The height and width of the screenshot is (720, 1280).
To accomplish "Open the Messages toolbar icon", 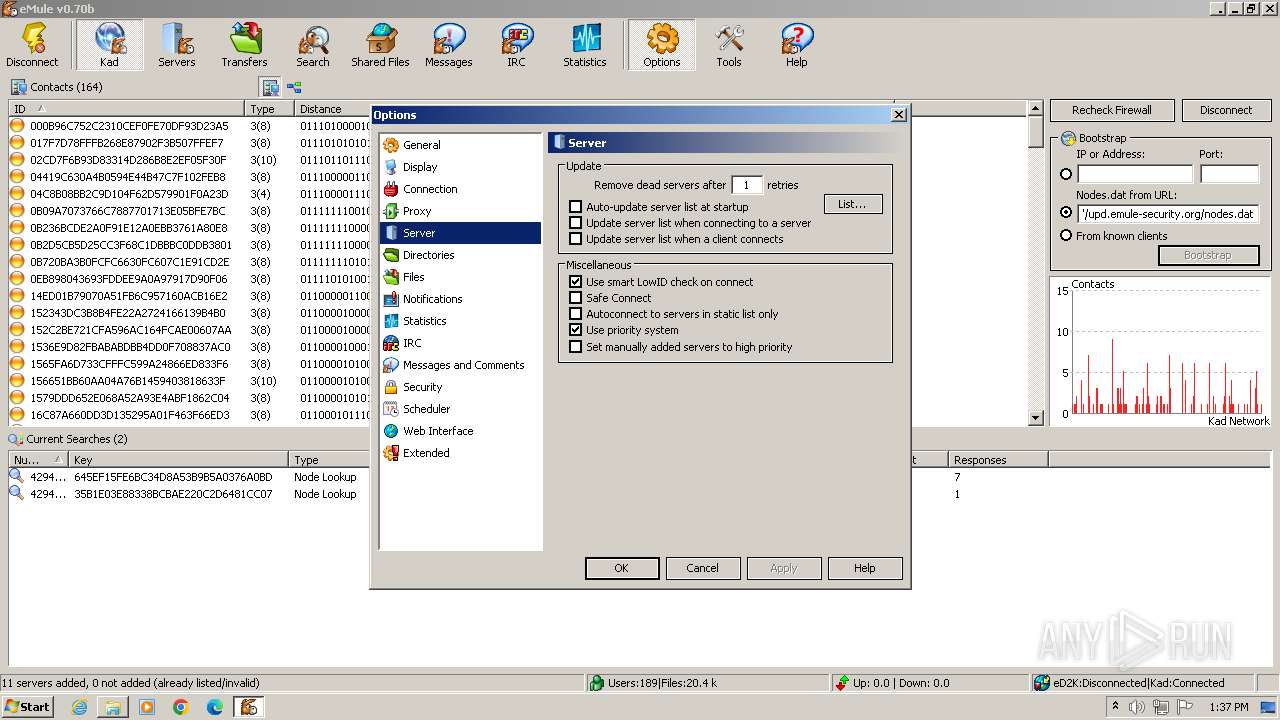I will tap(449, 46).
